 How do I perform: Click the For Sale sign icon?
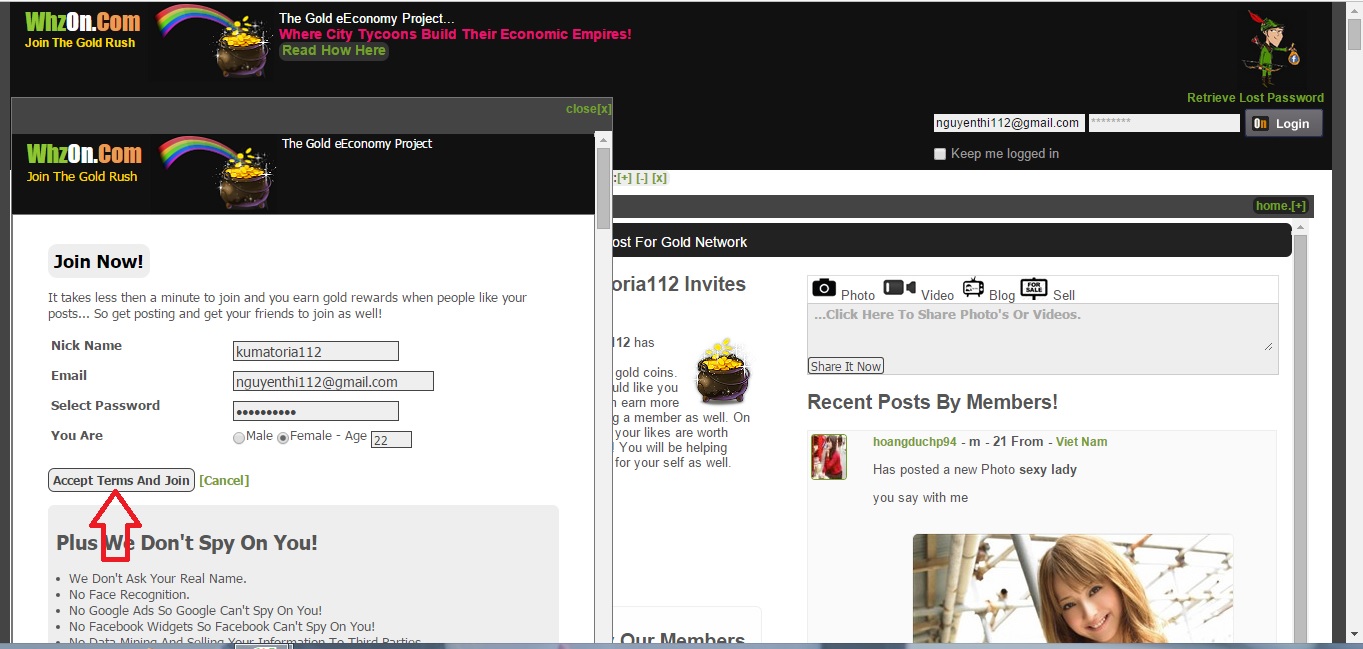1034,288
